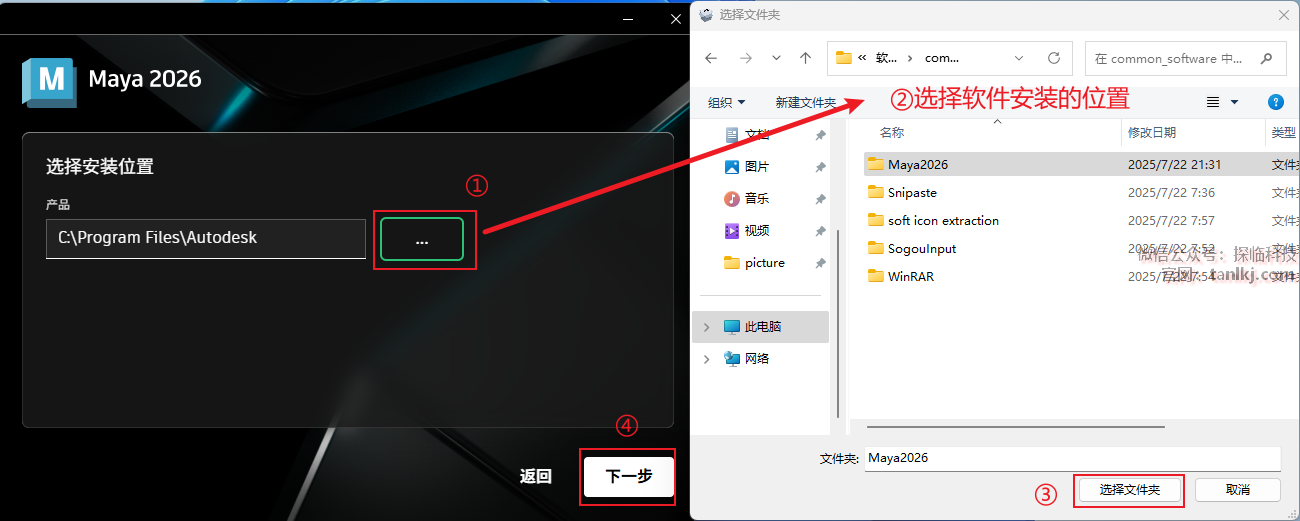Image resolution: width=1300 pixels, height=521 pixels.
Task: Click date 2025/7/22 7:36 of Snipaste
Action: pyautogui.click(x=1171, y=192)
